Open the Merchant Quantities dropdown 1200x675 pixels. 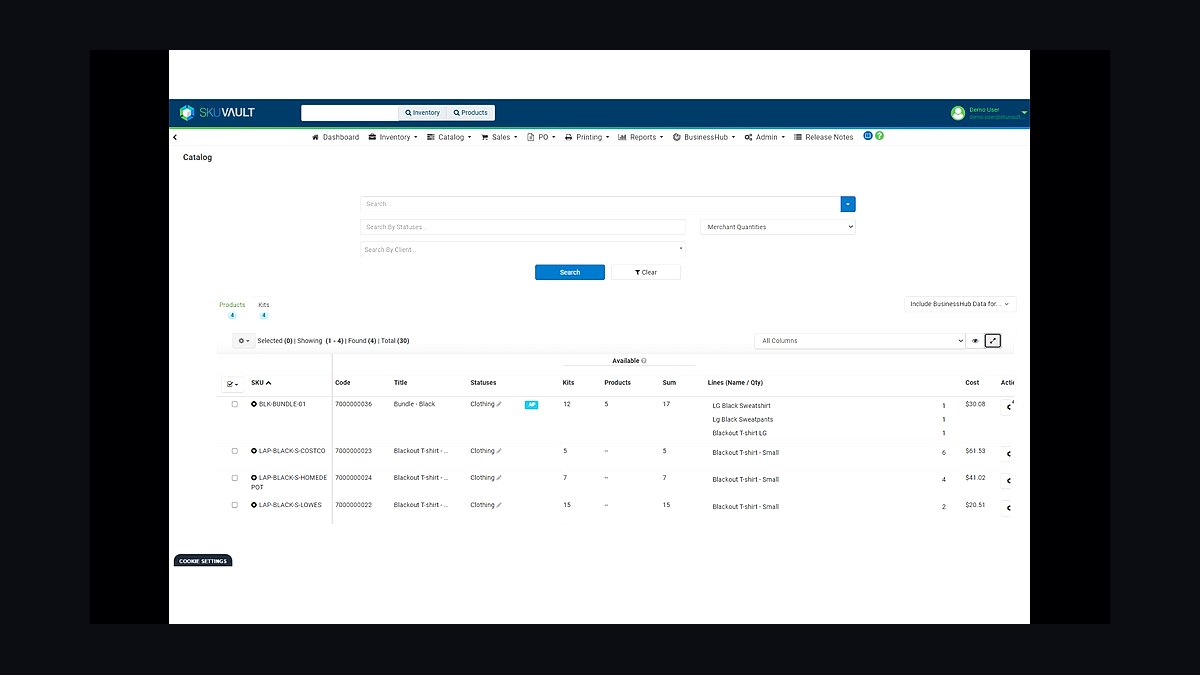778,227
